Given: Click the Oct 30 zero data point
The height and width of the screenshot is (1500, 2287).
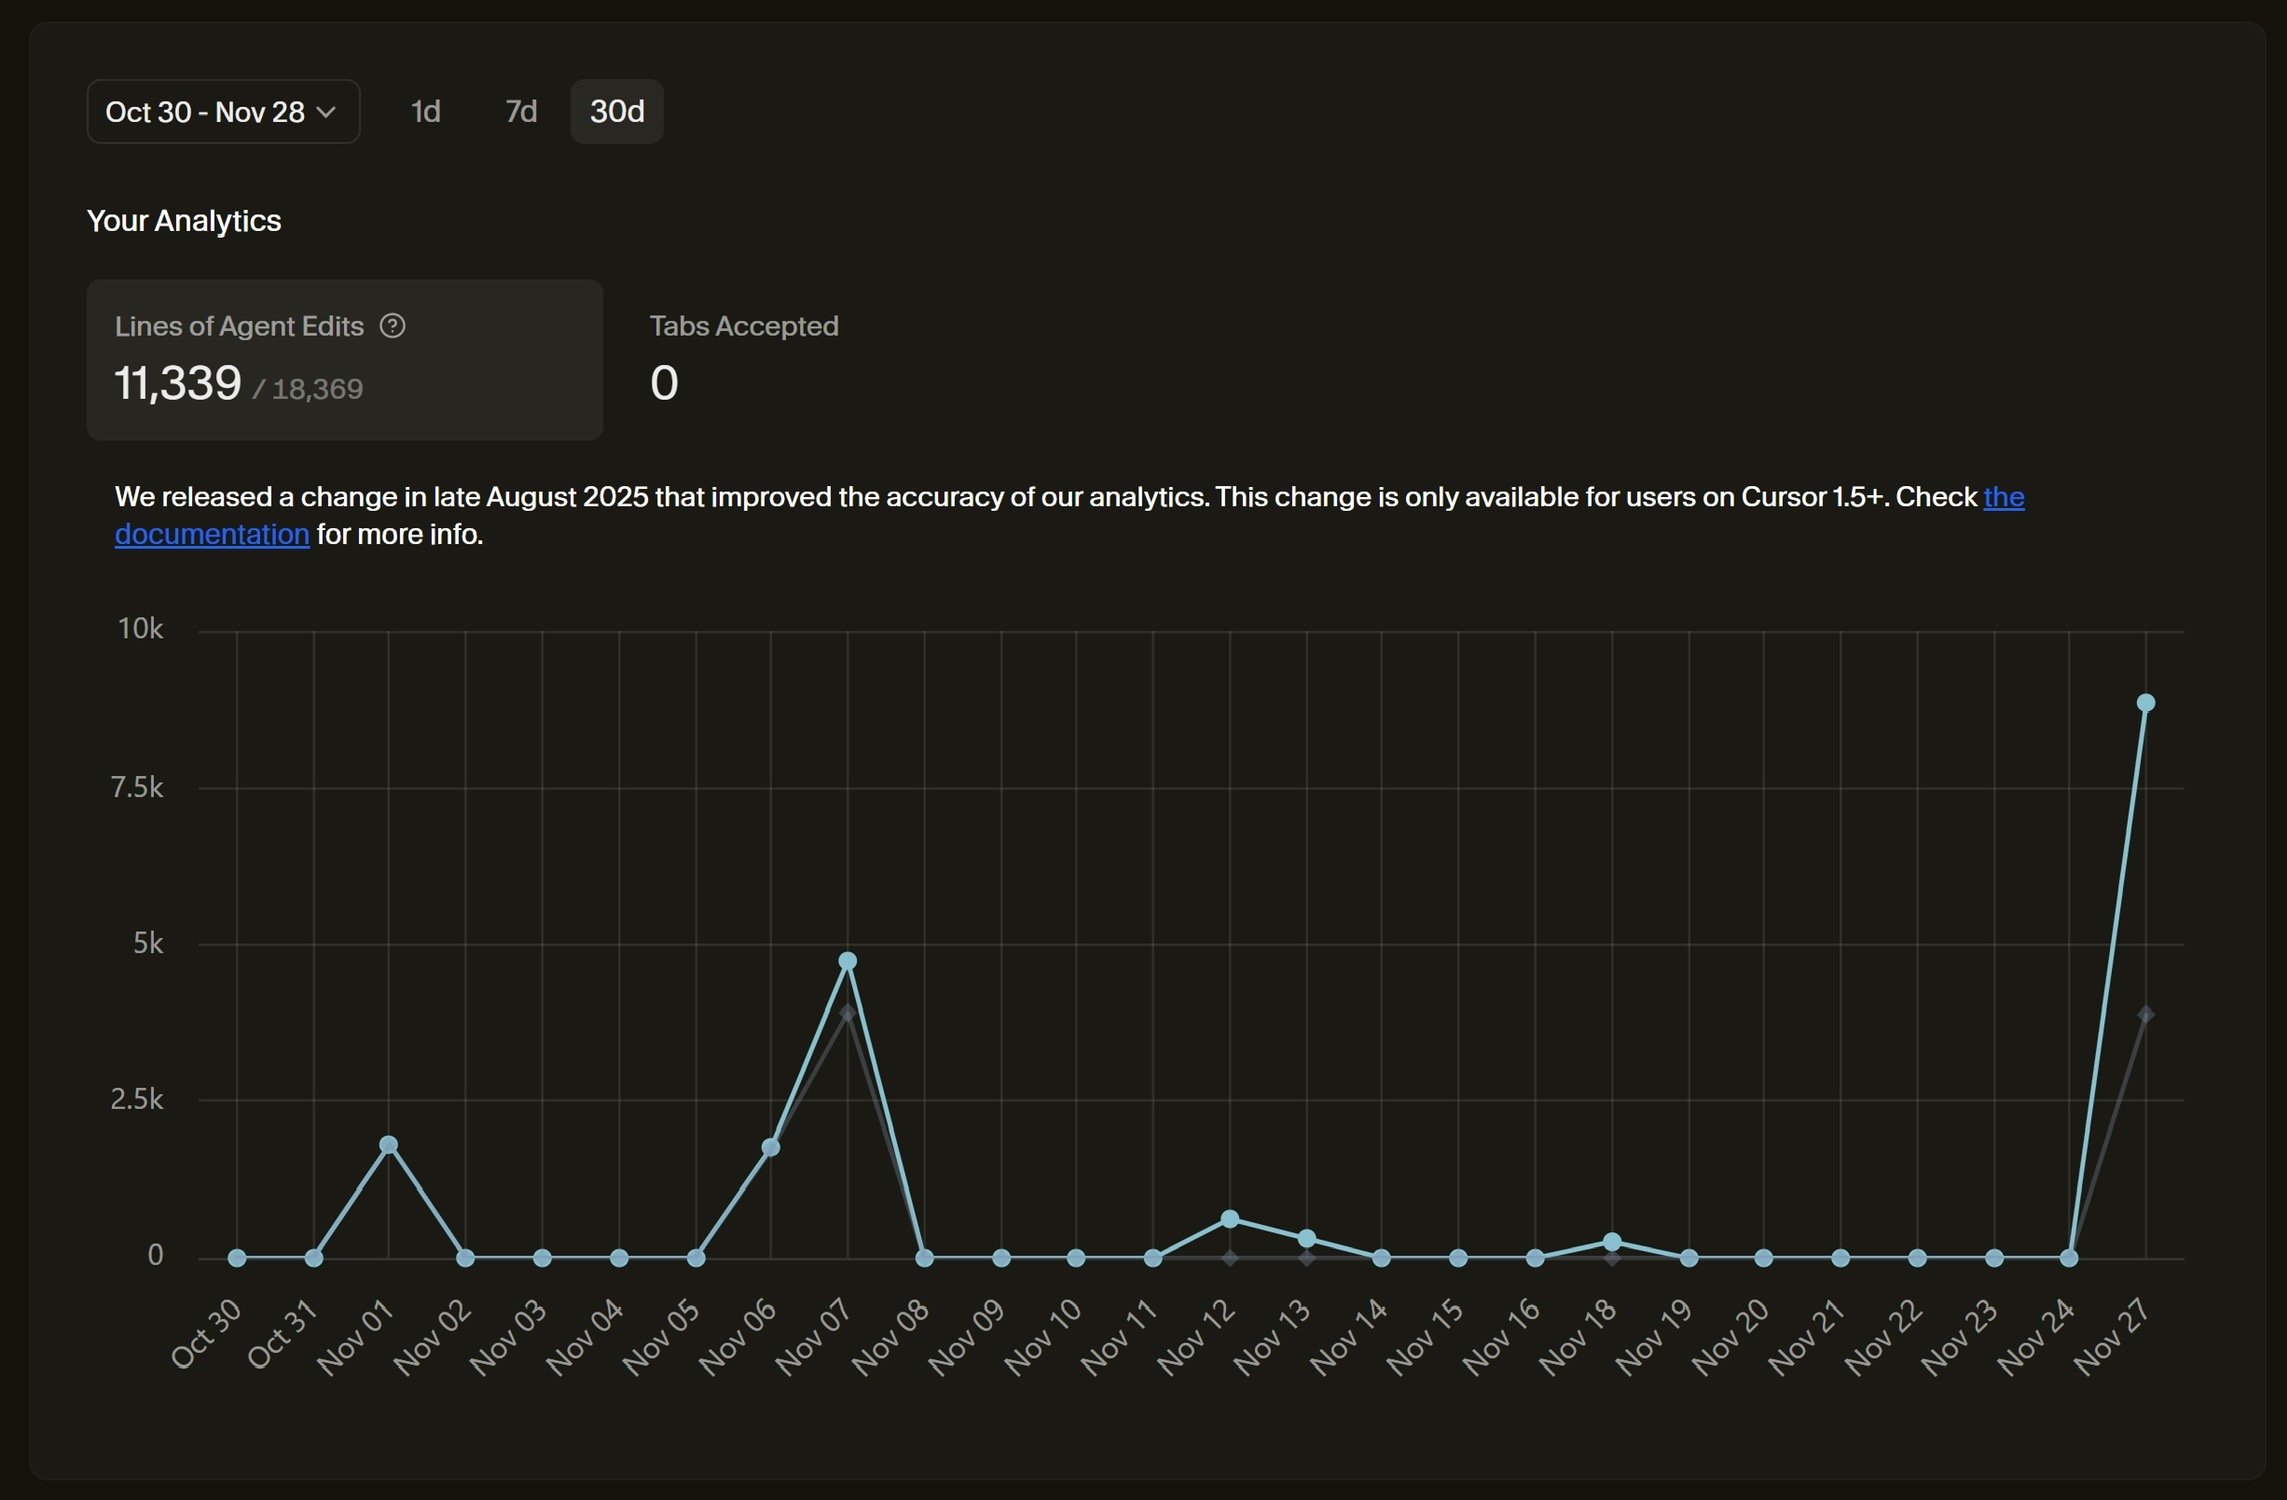Looking at the screenshot, I should [237, 1258].
